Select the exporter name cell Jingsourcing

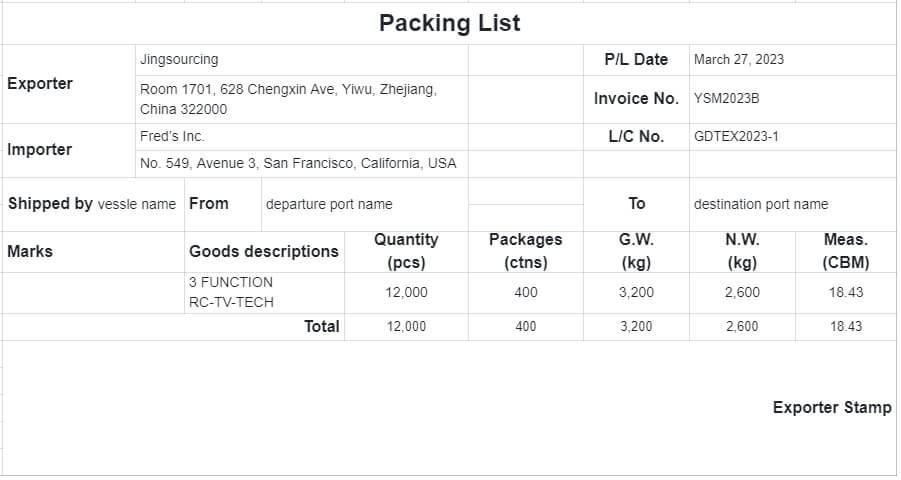click(179, 60)
